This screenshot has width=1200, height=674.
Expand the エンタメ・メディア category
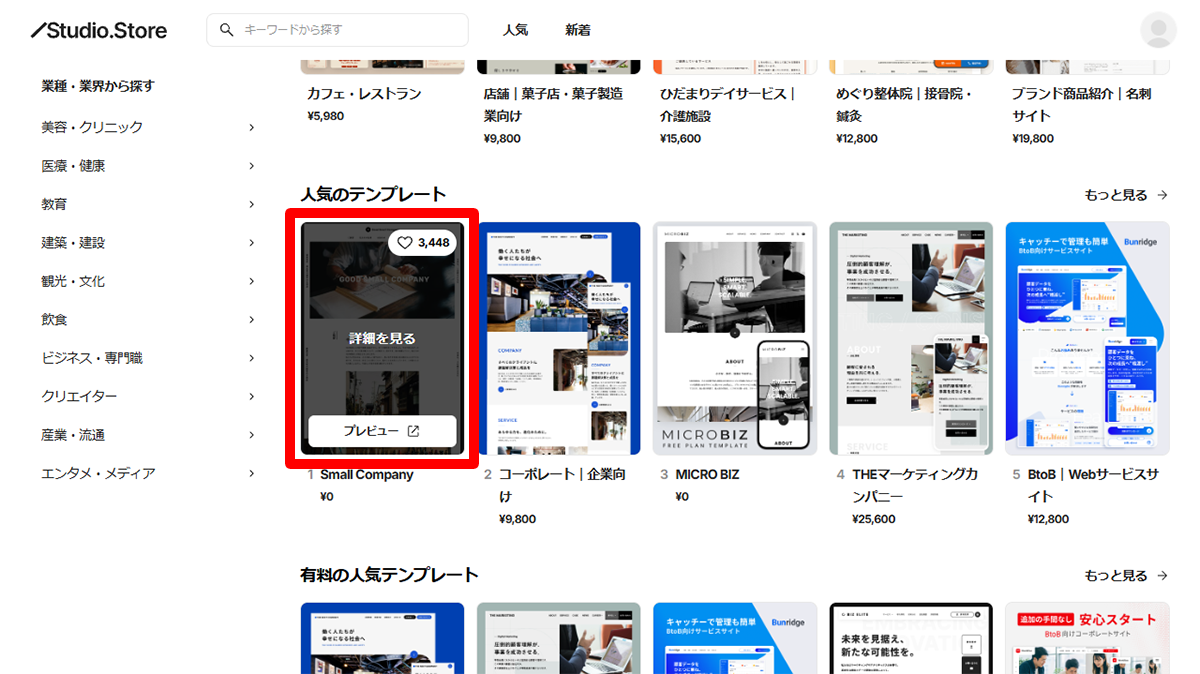(251, 473)
